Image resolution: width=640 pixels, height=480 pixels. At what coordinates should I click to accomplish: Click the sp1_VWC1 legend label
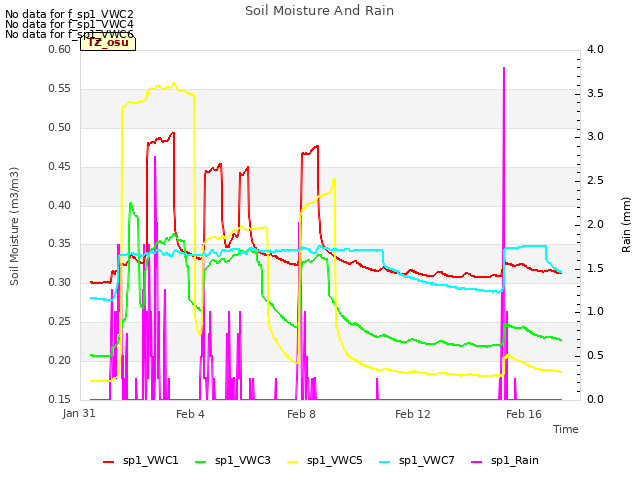pos(151,460)
